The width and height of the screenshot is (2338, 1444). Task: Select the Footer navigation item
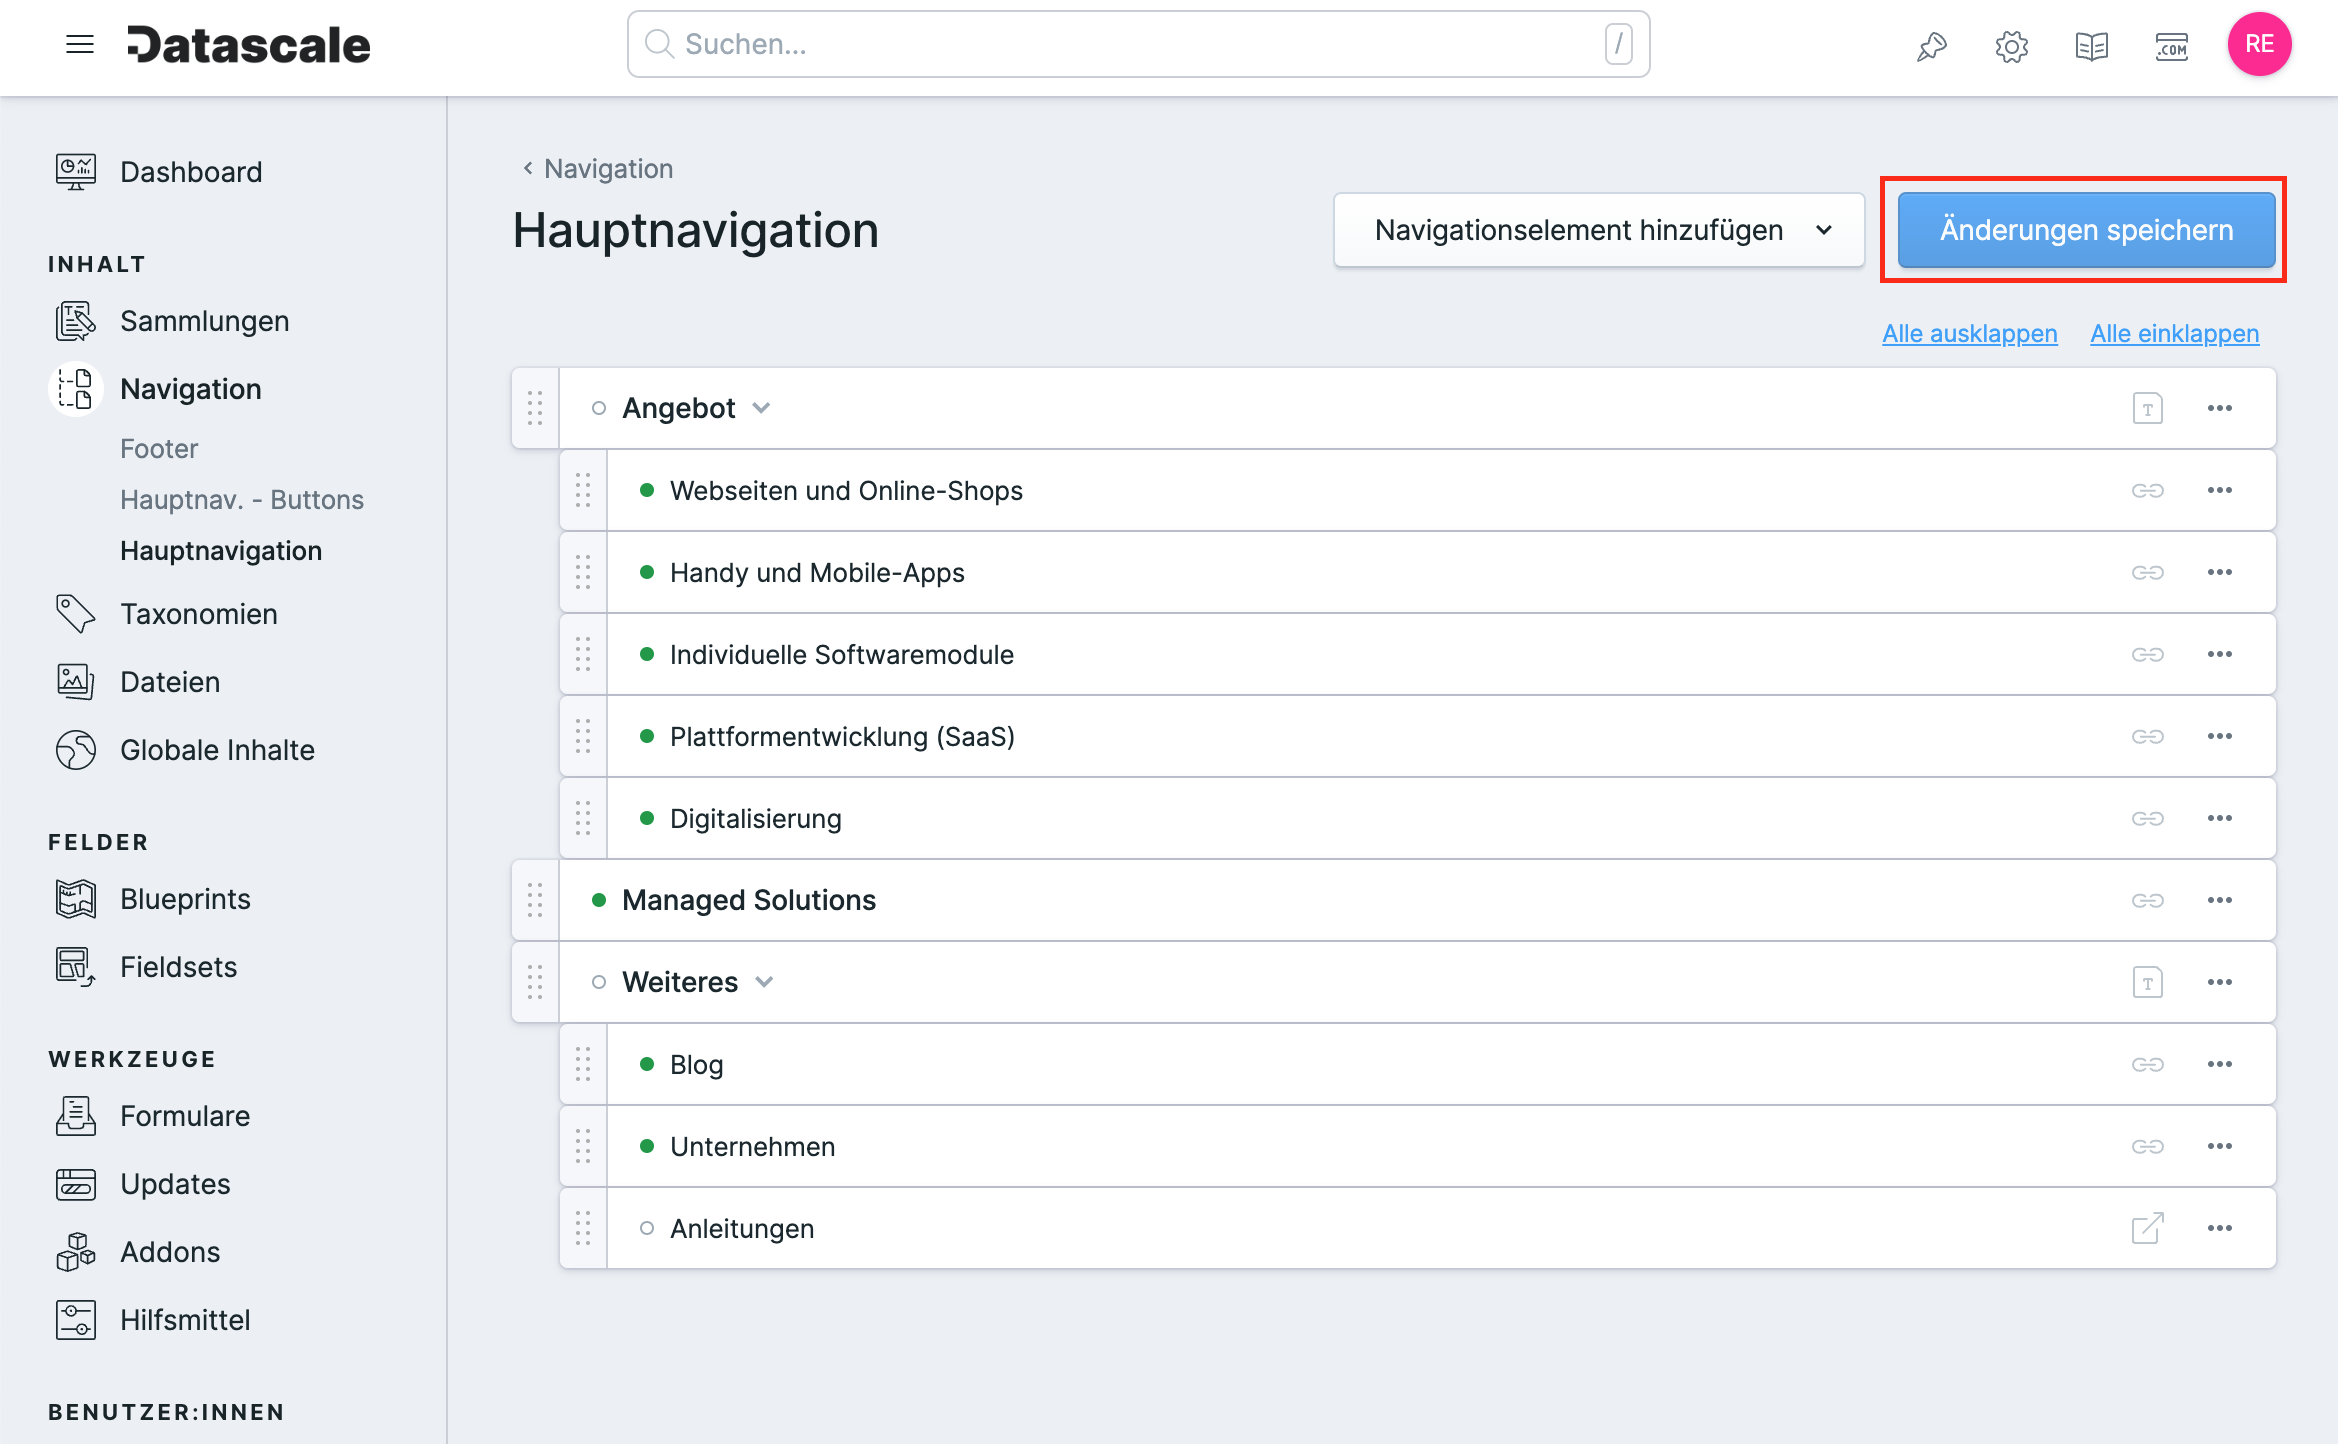coord(159,447)
